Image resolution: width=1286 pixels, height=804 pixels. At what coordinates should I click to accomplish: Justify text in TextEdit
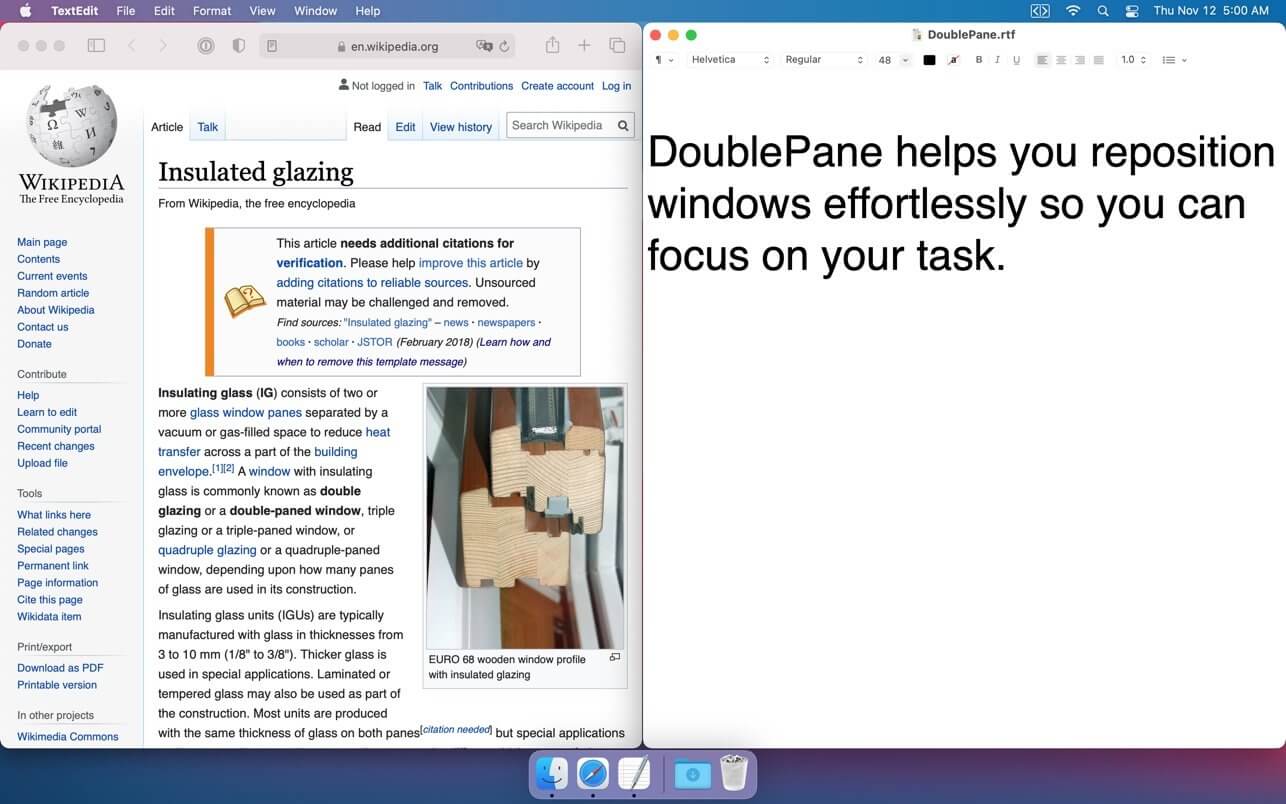click(1099, 60)
